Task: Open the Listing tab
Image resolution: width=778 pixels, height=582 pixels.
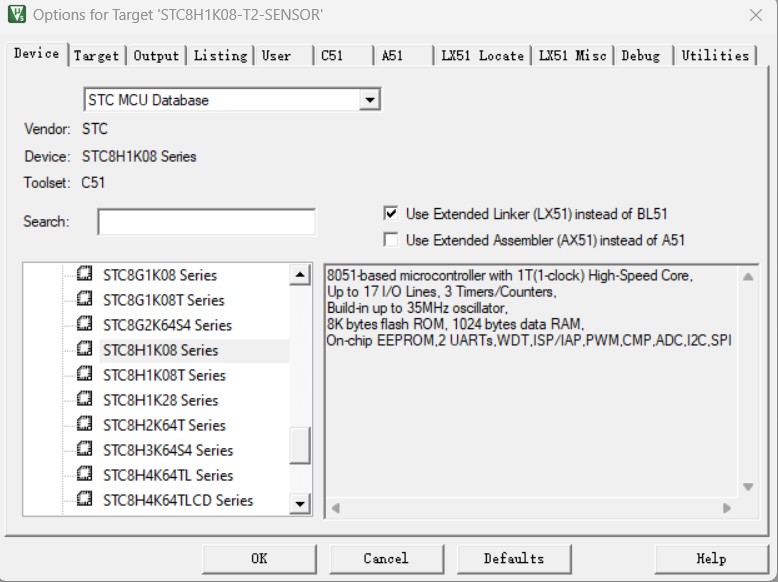Action: point(220,56)
